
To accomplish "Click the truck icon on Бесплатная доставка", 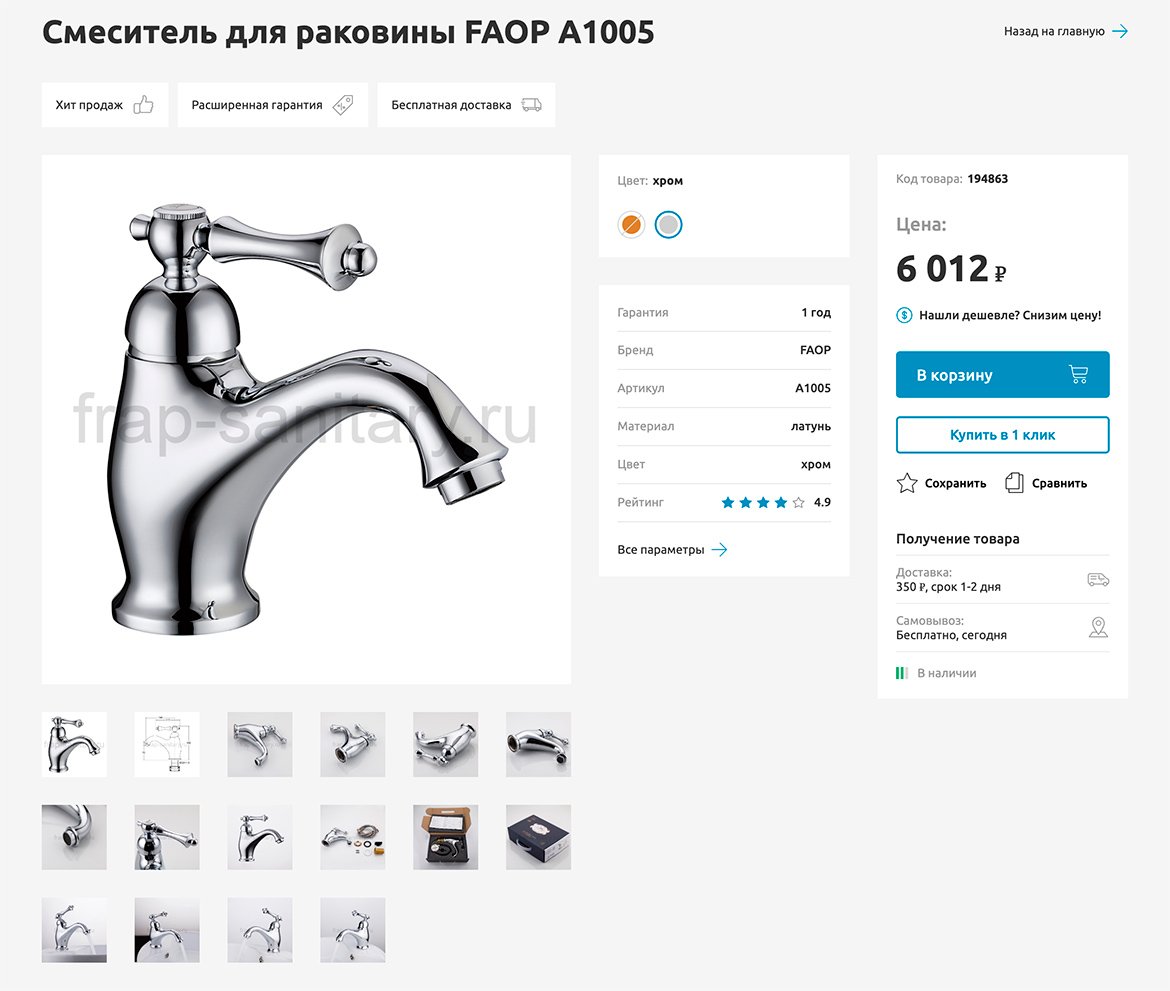I will coord(531,105).
